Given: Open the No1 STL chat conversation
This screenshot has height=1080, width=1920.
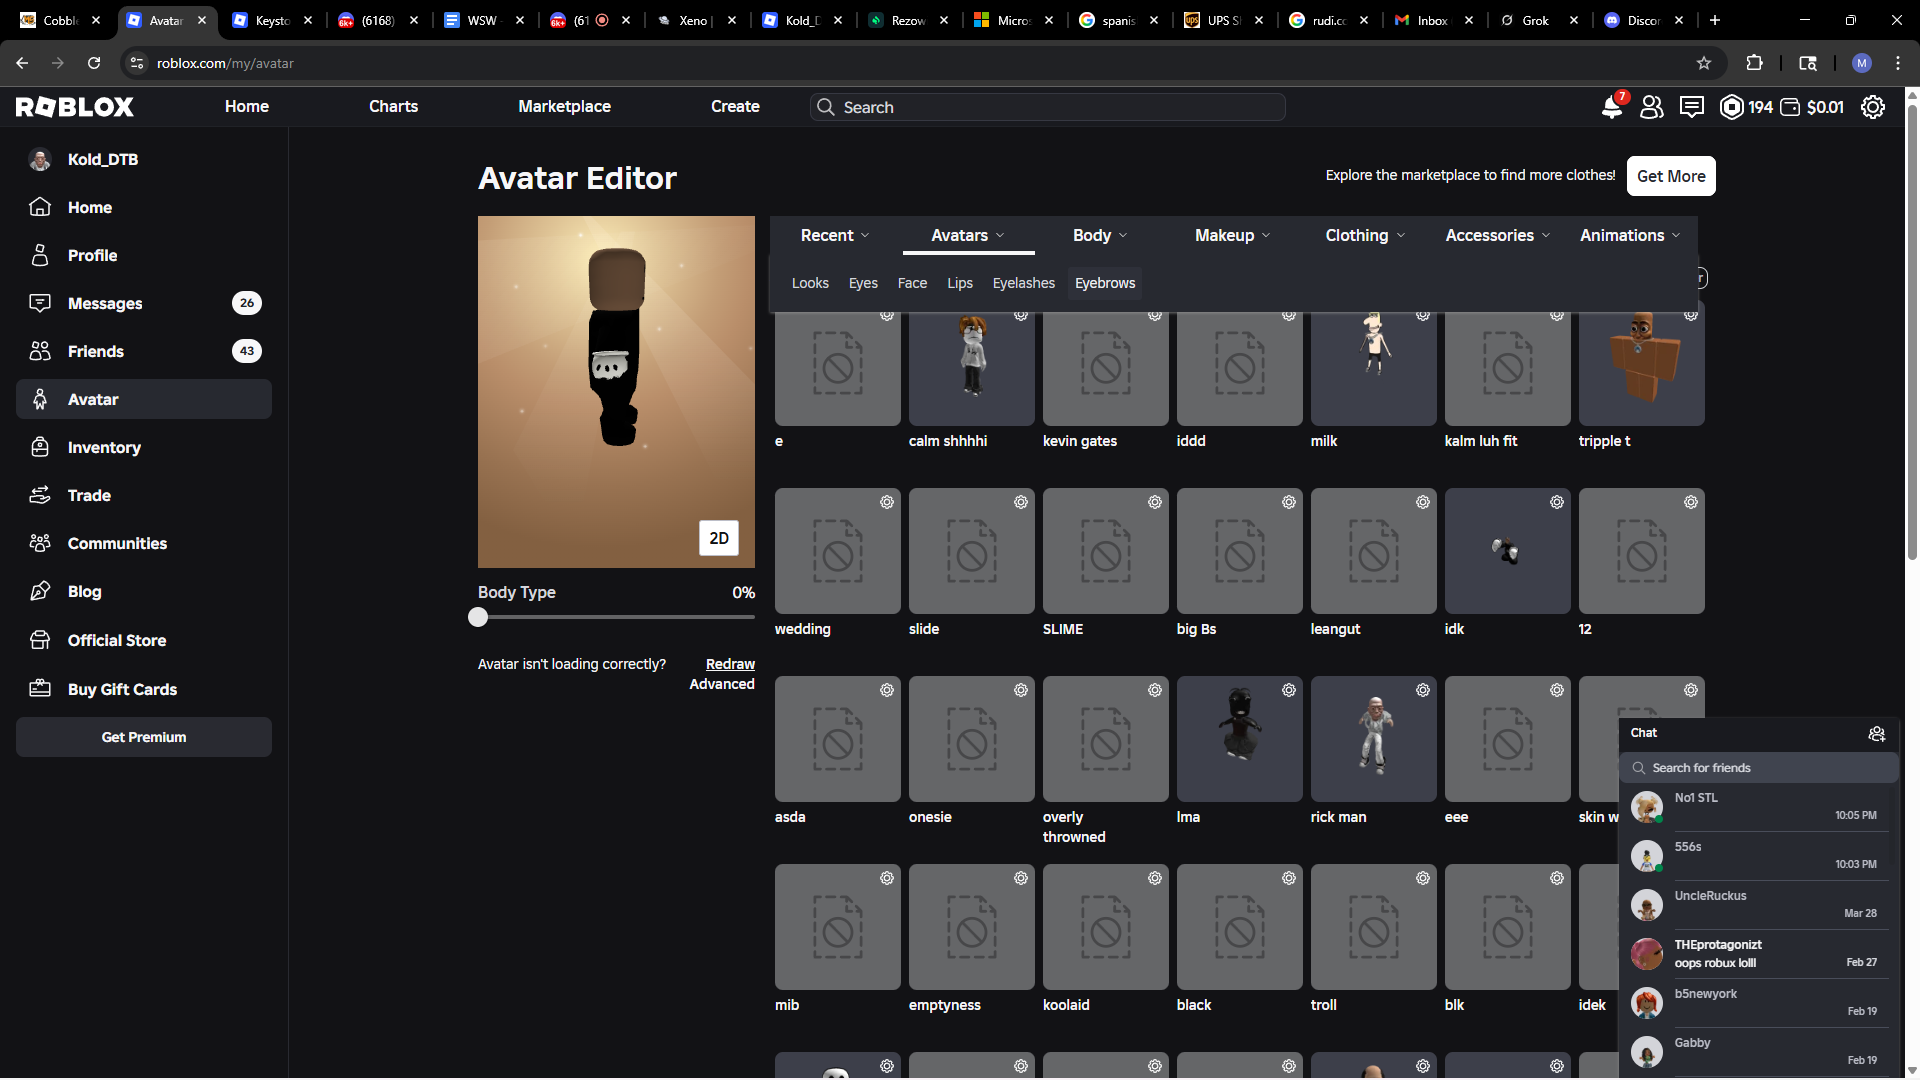Looking at the screenshot, I should [x=1759, y=806].
